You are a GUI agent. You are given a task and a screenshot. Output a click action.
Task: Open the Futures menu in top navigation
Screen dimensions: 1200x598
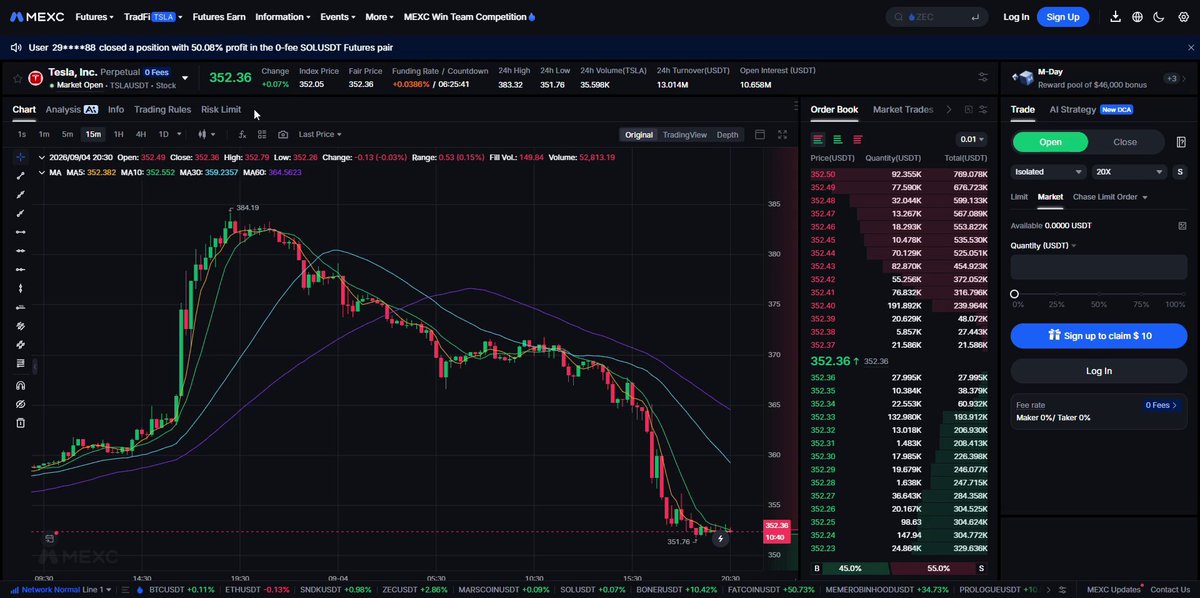coord(95,17)
